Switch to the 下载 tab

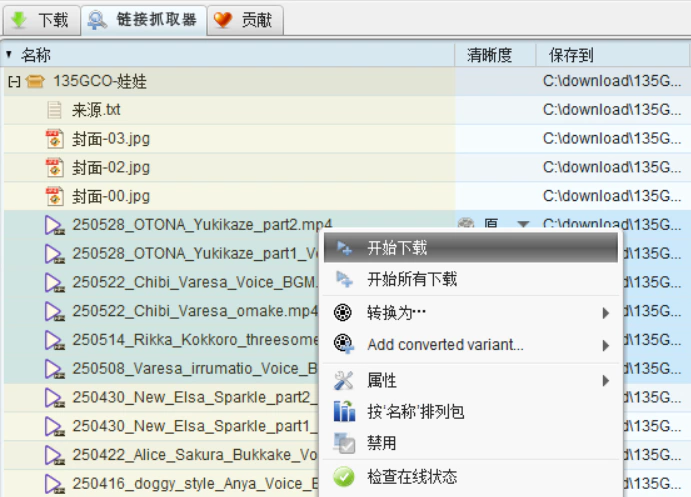[x=40, y=19]
